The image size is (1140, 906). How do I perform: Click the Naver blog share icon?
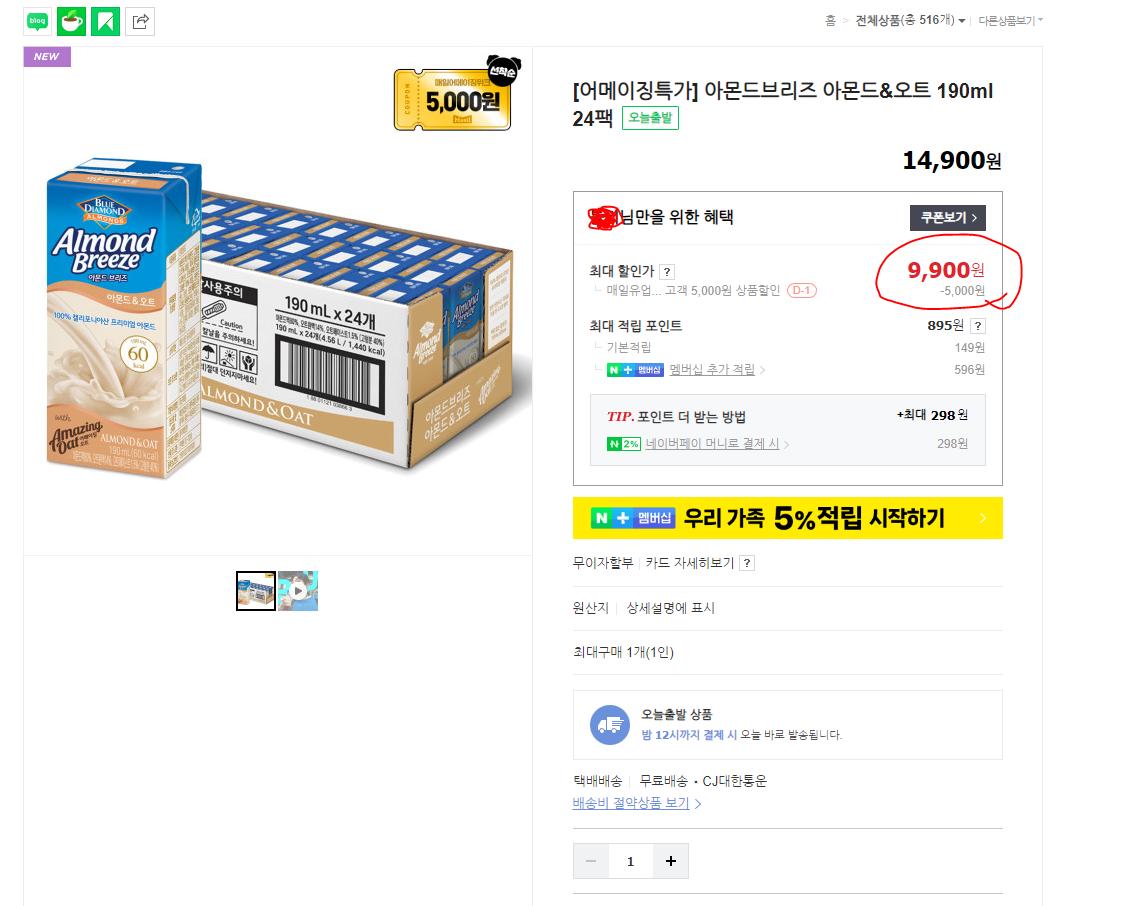coord(37,20)
